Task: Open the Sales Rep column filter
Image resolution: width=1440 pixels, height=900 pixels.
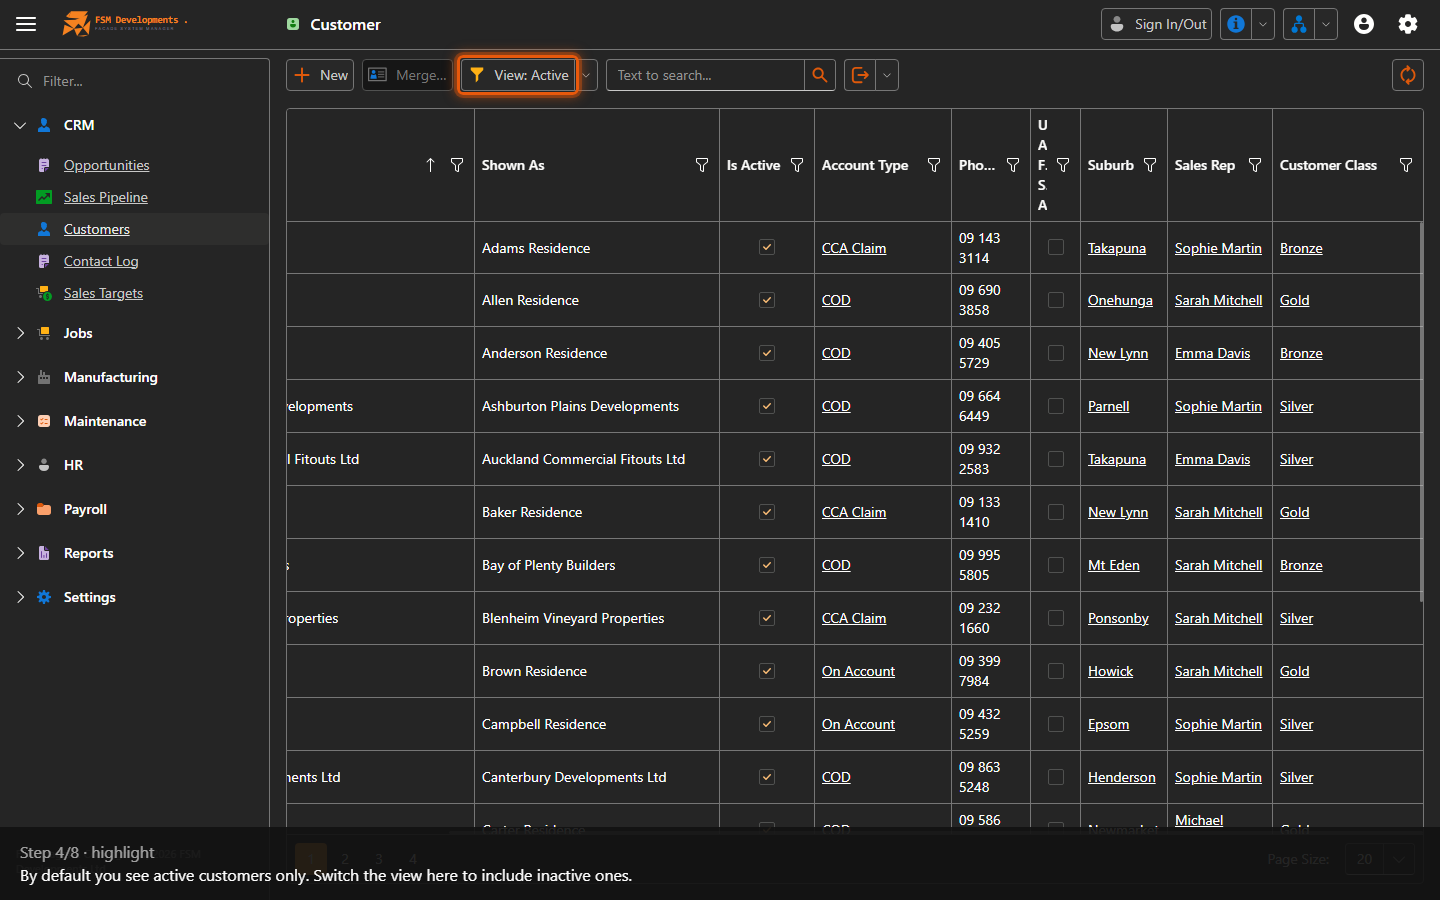Action: pyautogui.click(x=1255, y=165)
